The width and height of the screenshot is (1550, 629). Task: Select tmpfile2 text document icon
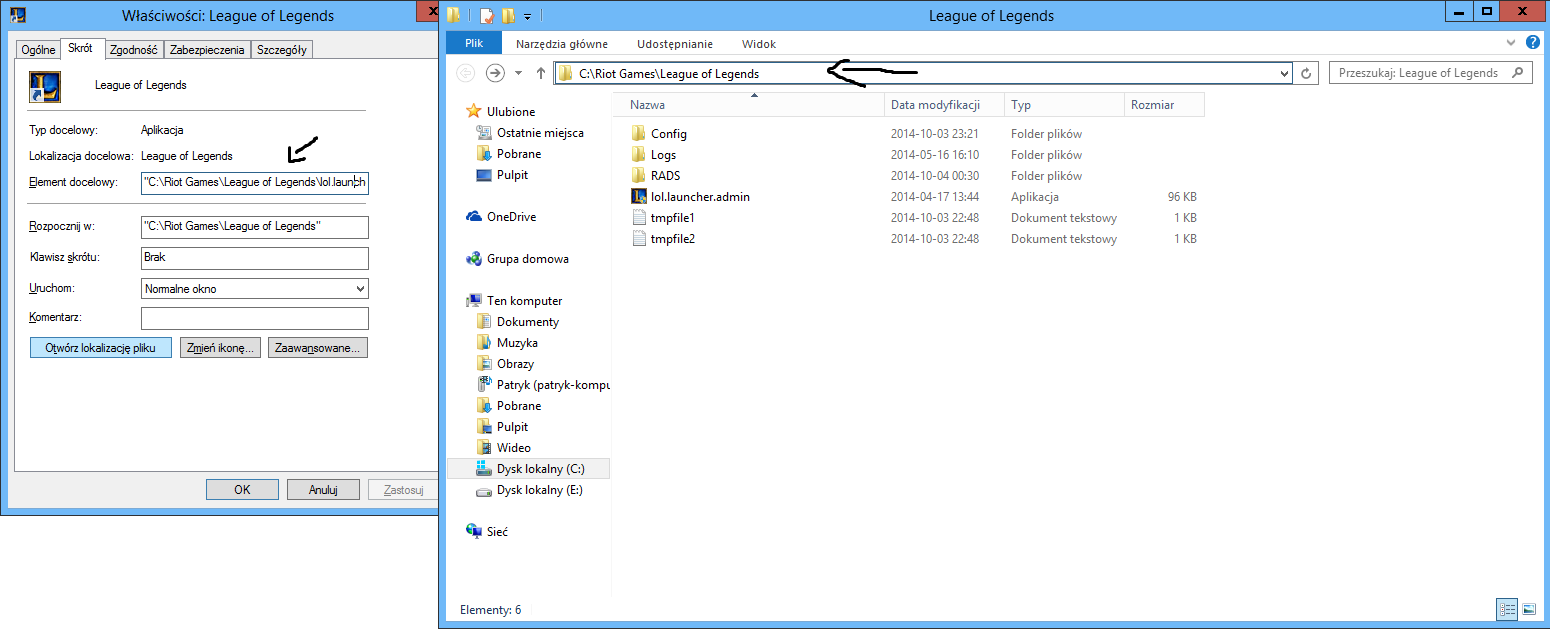click(639, 239)
